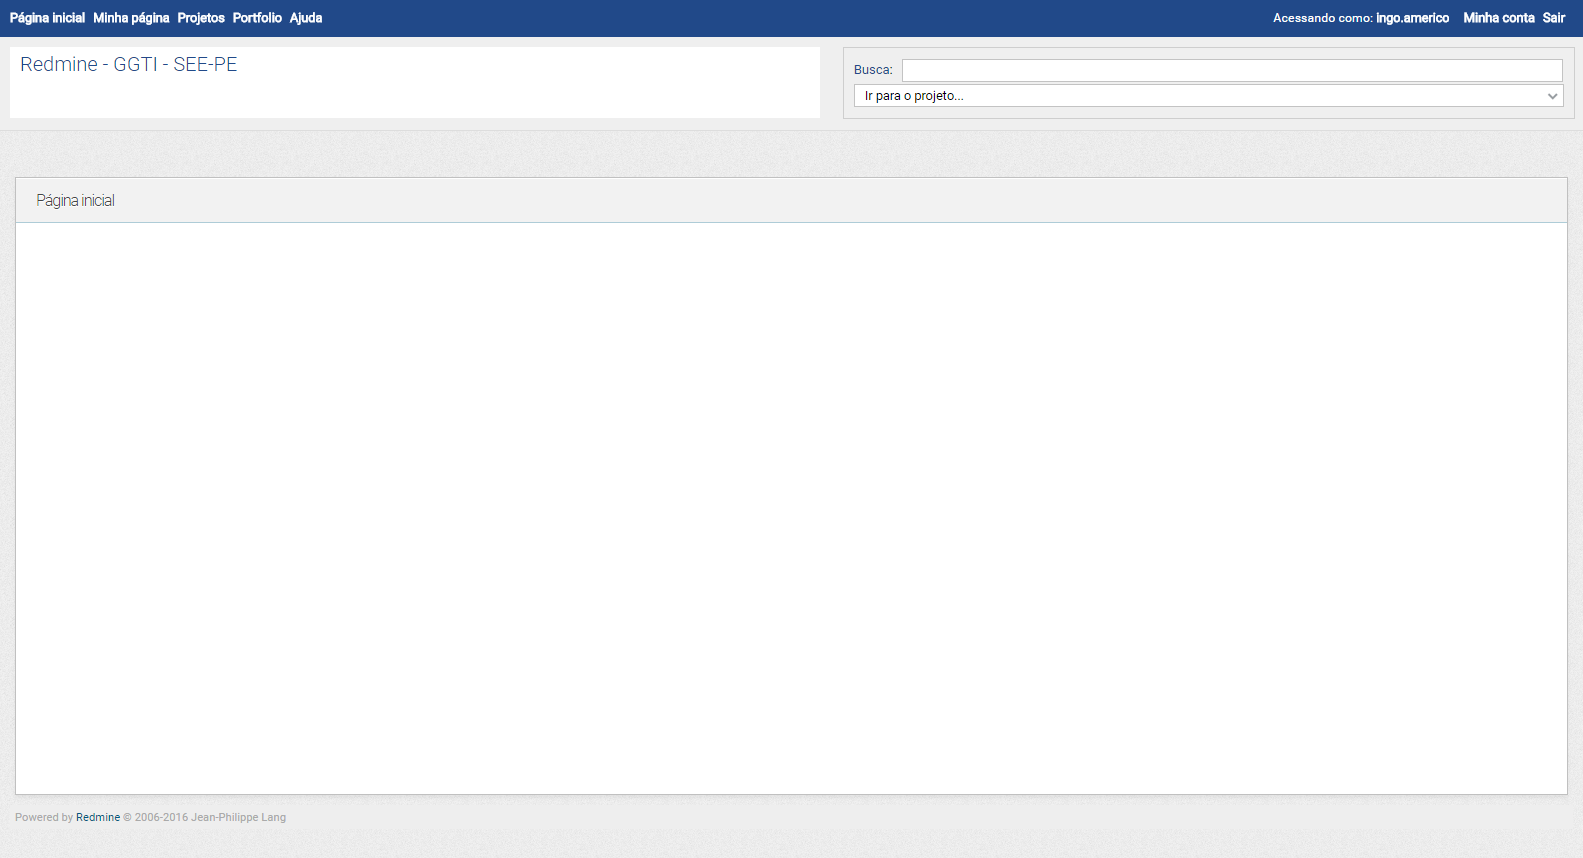The height and width of the screenshot is (858, 1583).
Task: Click the Busca label link
Action: point(871,70)
